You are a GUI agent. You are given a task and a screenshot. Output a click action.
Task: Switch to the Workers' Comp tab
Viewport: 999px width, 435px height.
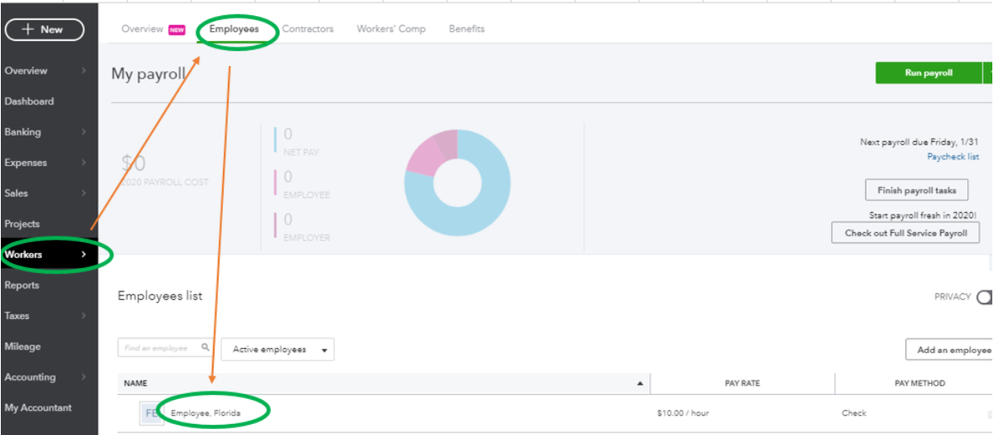(391, 29)
